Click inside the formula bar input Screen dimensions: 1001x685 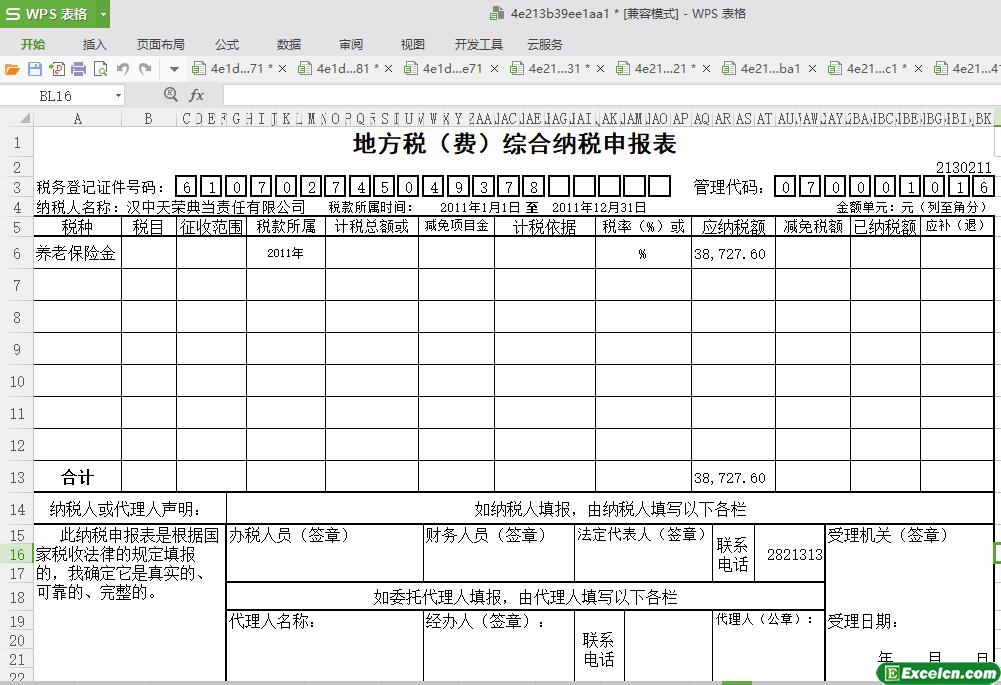click(x=600, y=95)
